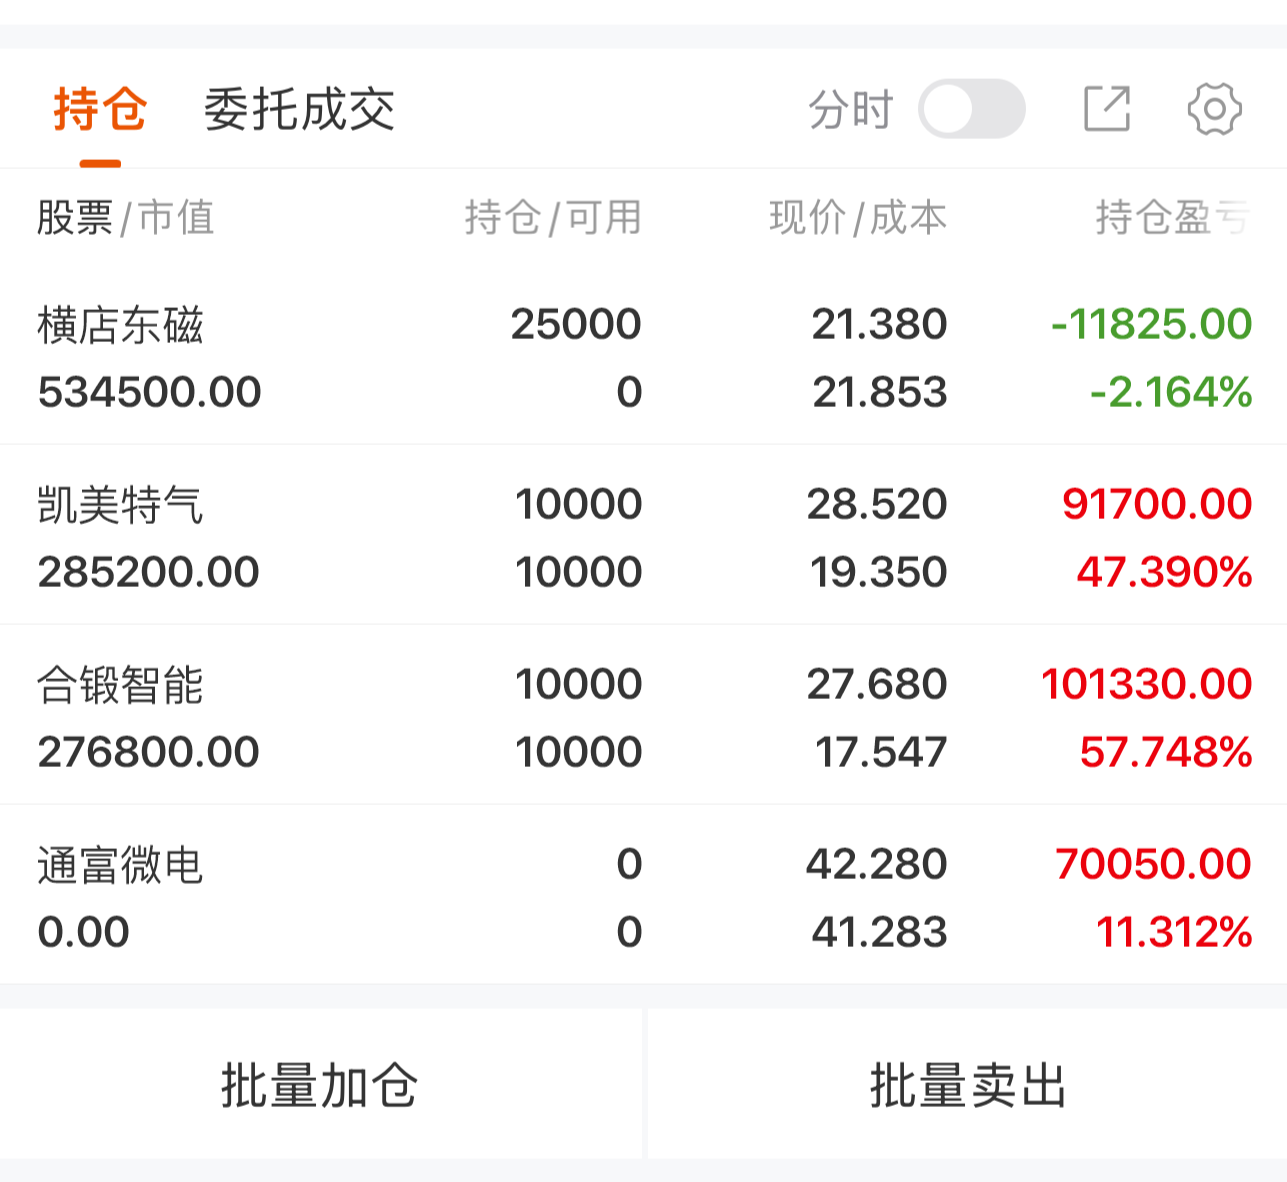Sort by 现价/成本 column header

[x=858, y=217]
